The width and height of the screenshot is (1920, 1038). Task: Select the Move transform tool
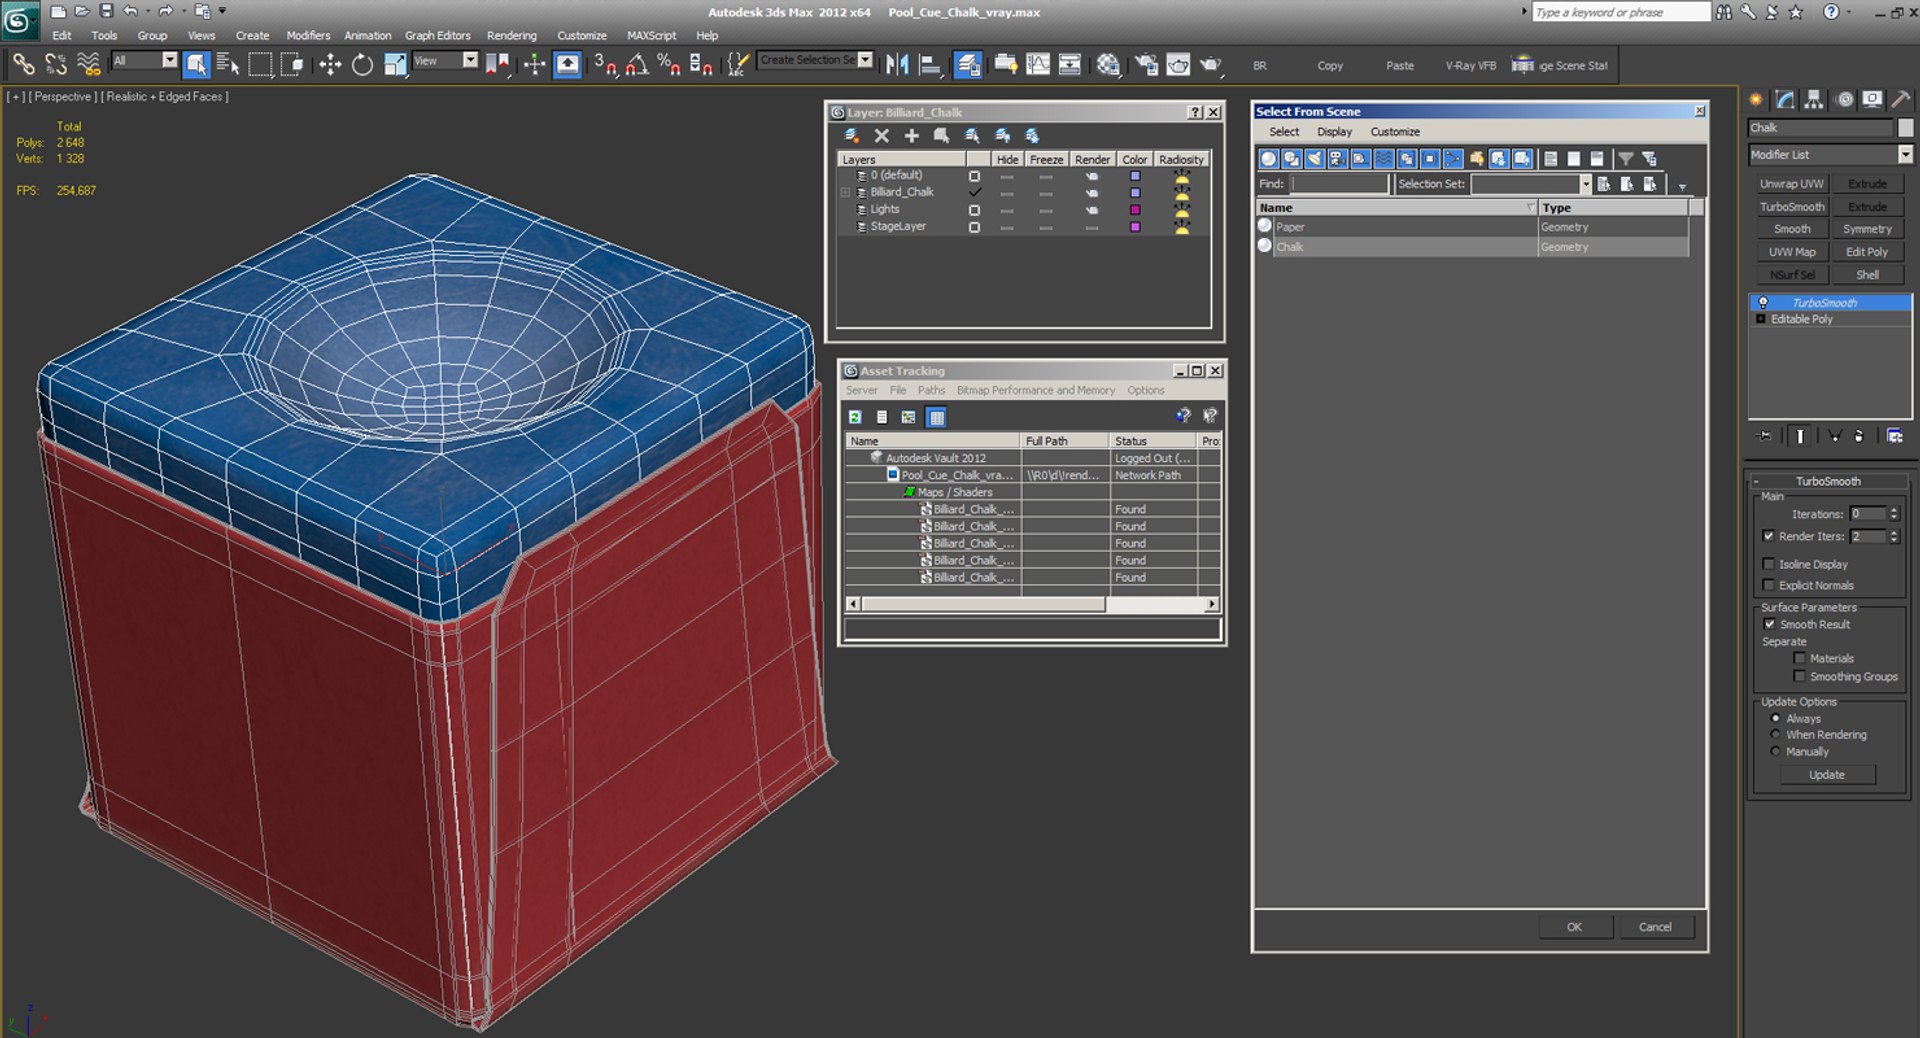(330, 65)
